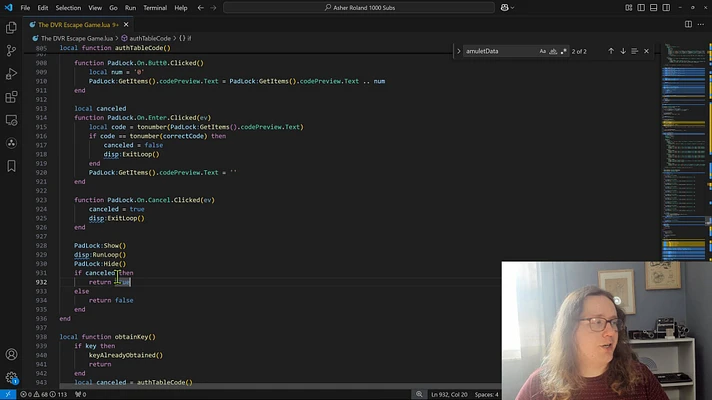The width and height of the screenshot is (712, 400).
Task: Open the Explorer view in activity bar
Action: click(x=11, y=28)
